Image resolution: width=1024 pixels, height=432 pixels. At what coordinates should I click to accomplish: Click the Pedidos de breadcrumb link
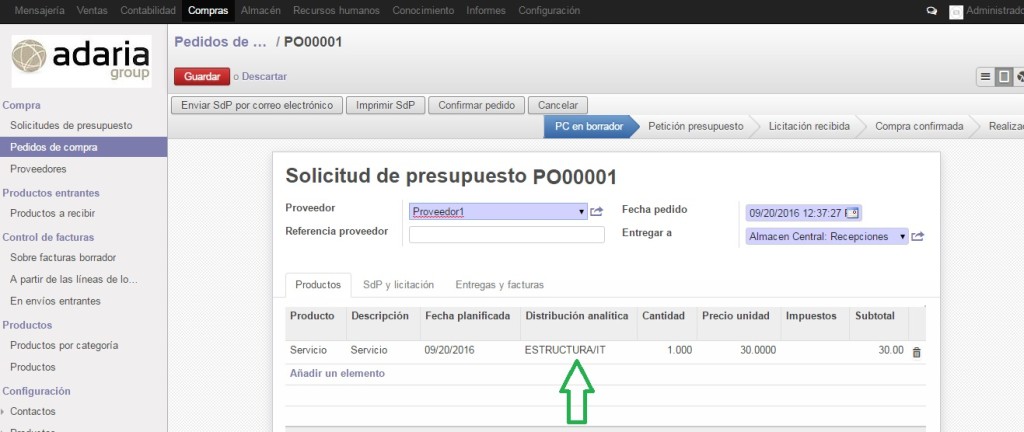(220, 42)
